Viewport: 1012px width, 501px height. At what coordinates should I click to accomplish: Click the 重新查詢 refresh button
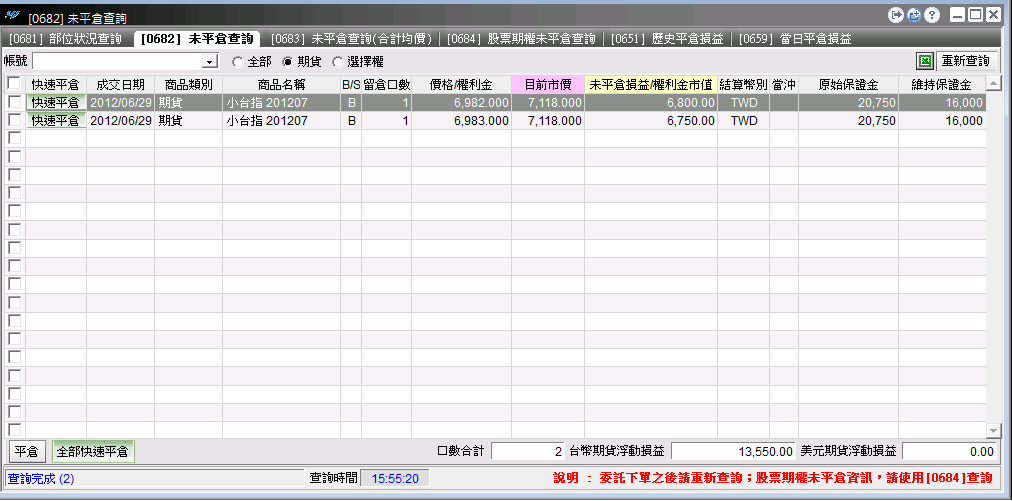coord(966,61)
